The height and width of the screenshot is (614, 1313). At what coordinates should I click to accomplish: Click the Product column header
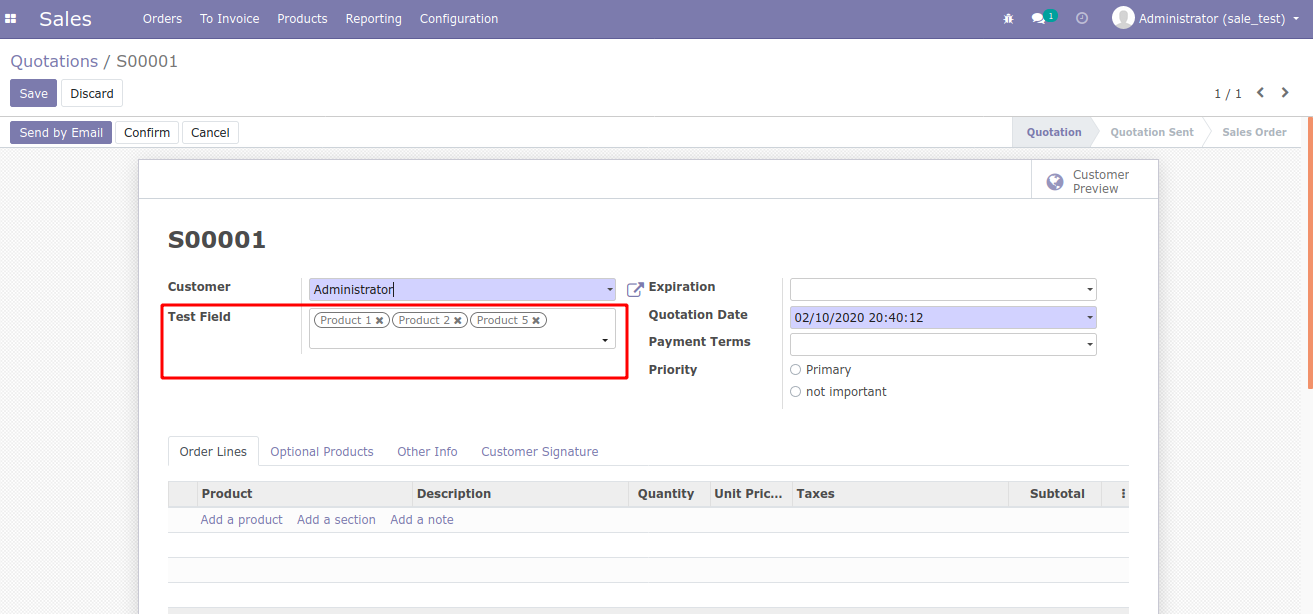[x=305, y=494]
